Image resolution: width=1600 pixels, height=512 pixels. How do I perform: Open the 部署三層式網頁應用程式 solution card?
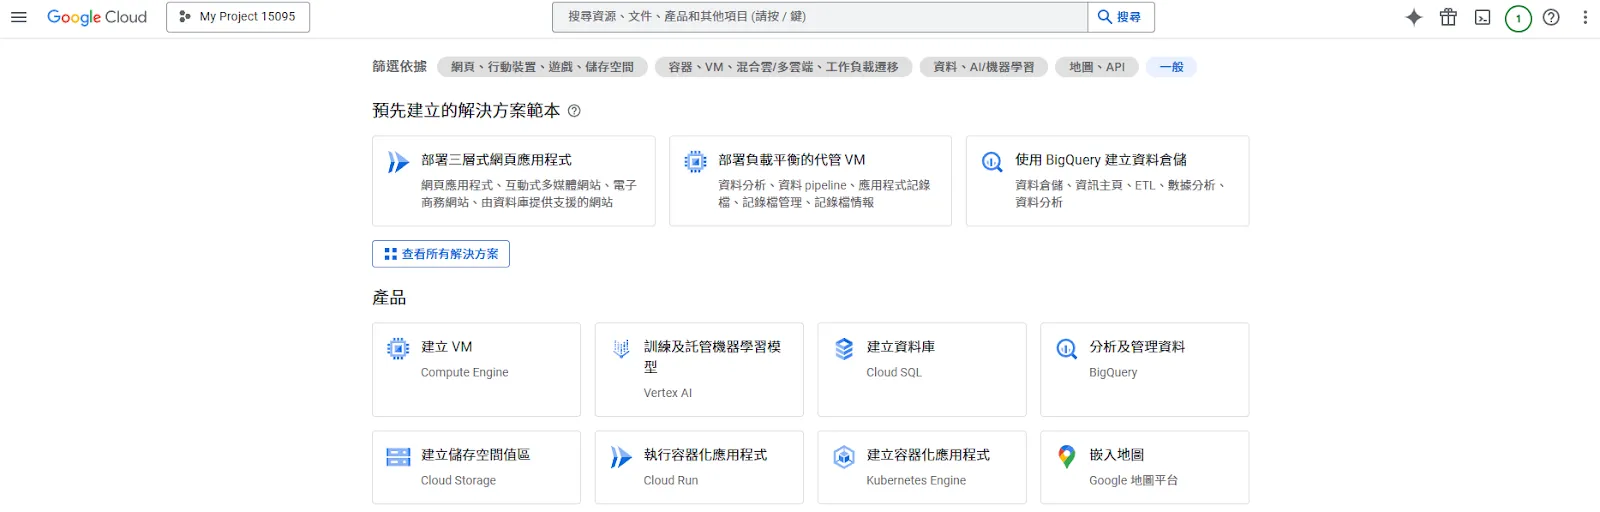tap(514, 181)
